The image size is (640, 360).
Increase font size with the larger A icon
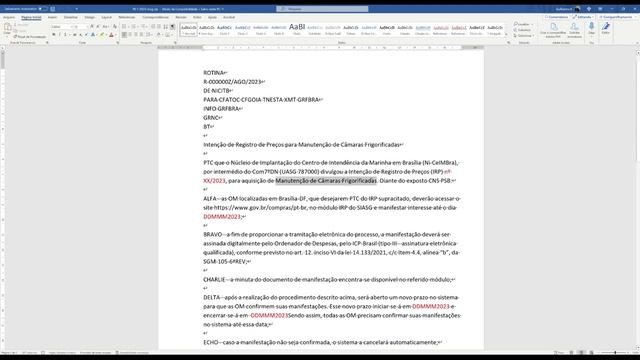coord(92,27)
